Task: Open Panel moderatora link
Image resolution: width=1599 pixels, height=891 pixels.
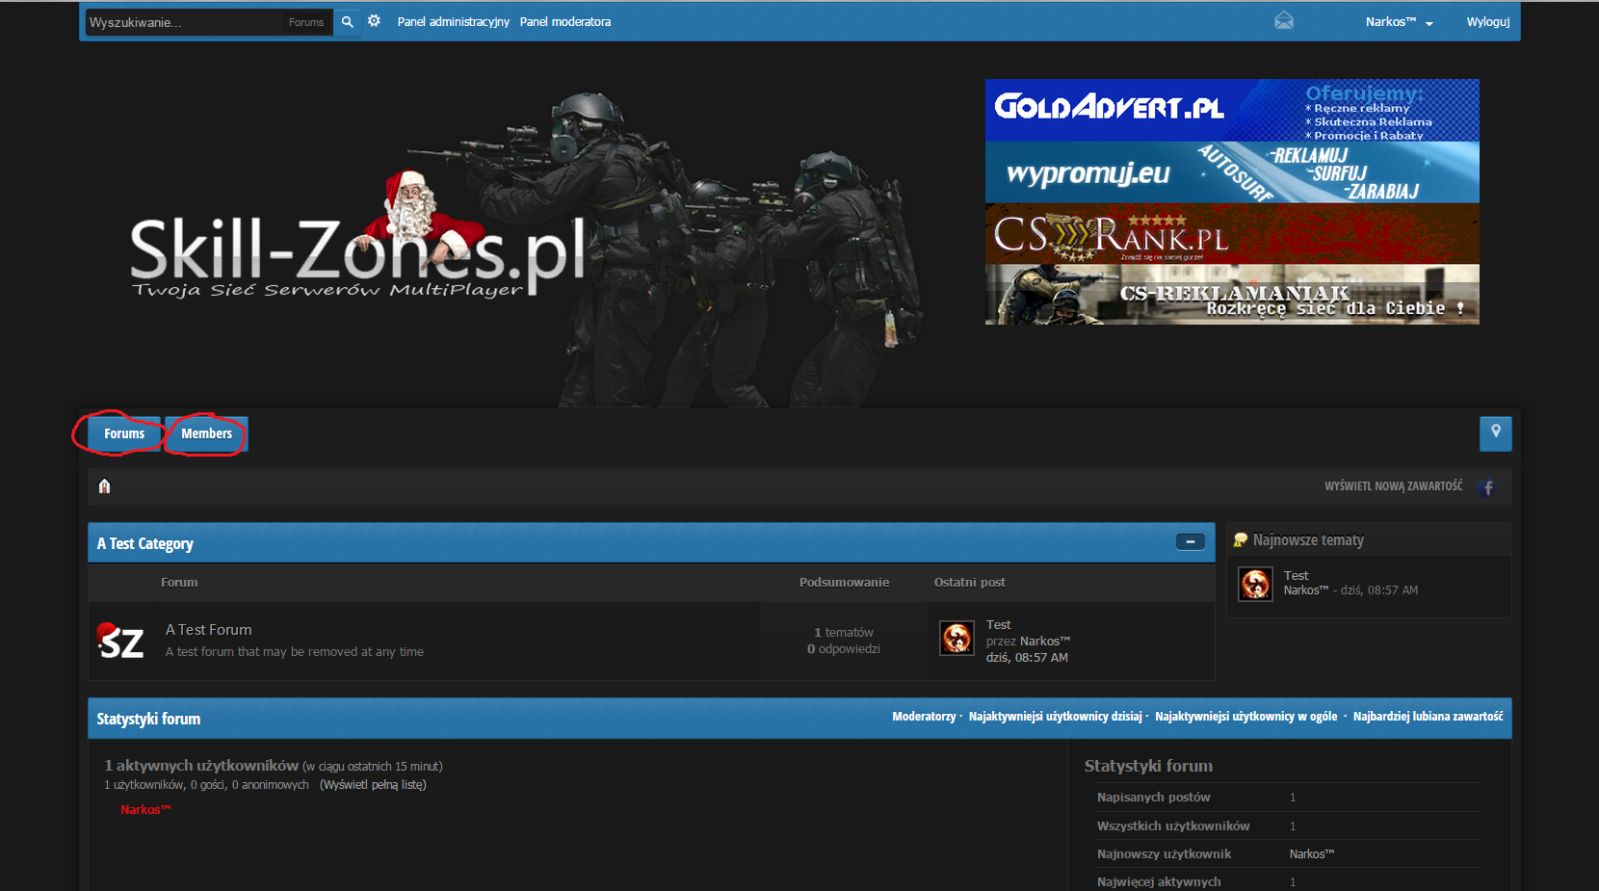Action: [565, 22]
